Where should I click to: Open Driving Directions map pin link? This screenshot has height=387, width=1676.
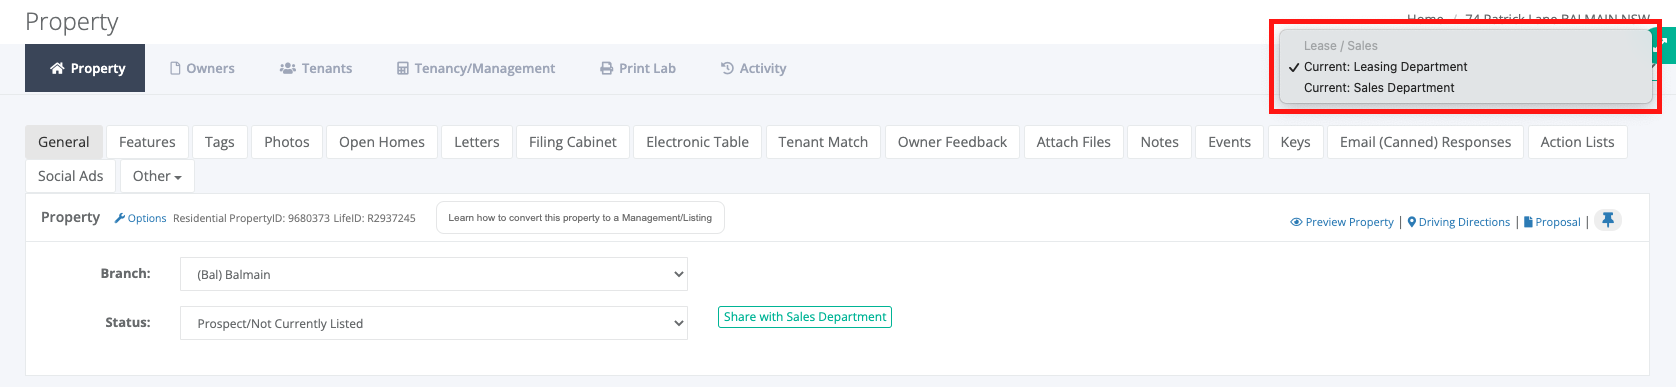coord(1459,222)
